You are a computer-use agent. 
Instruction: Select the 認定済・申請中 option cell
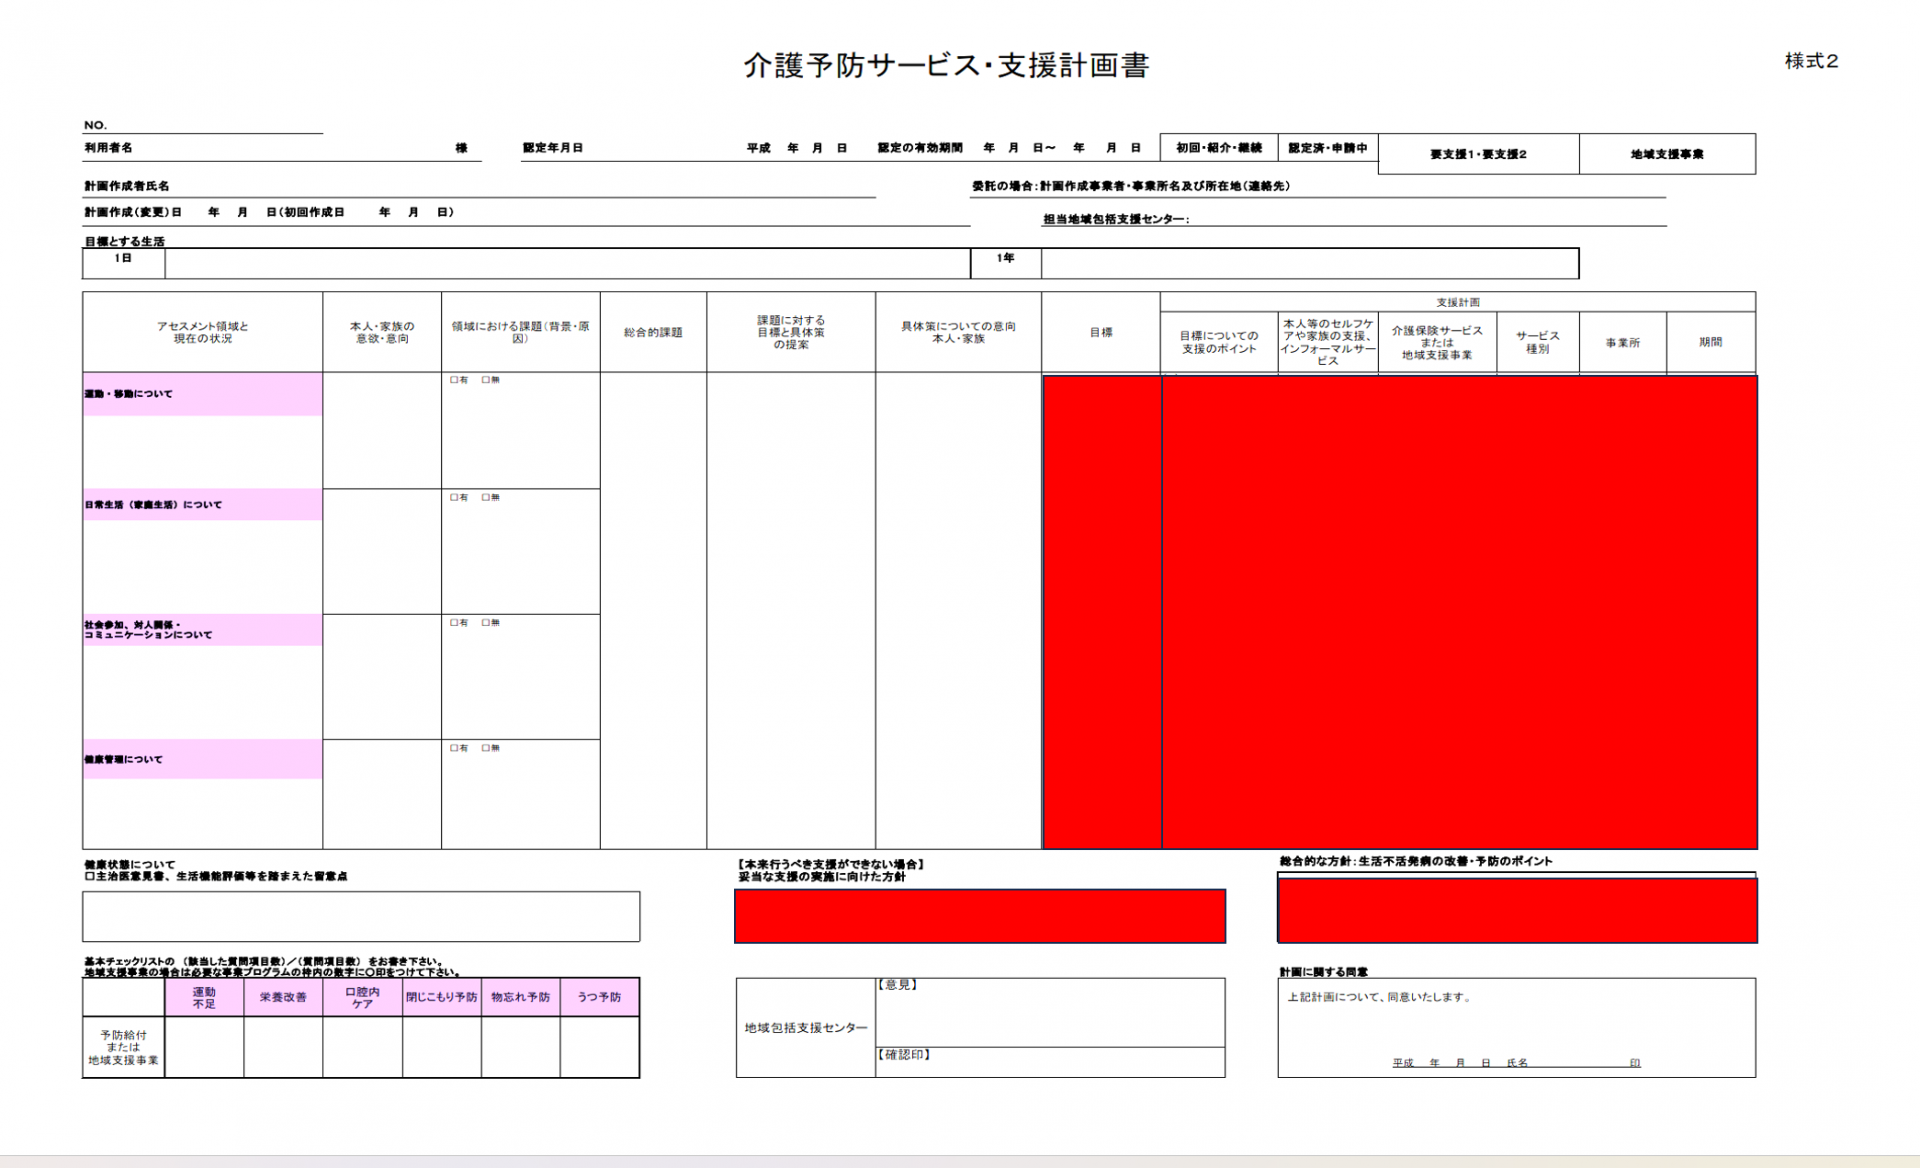click(1331, 147)
